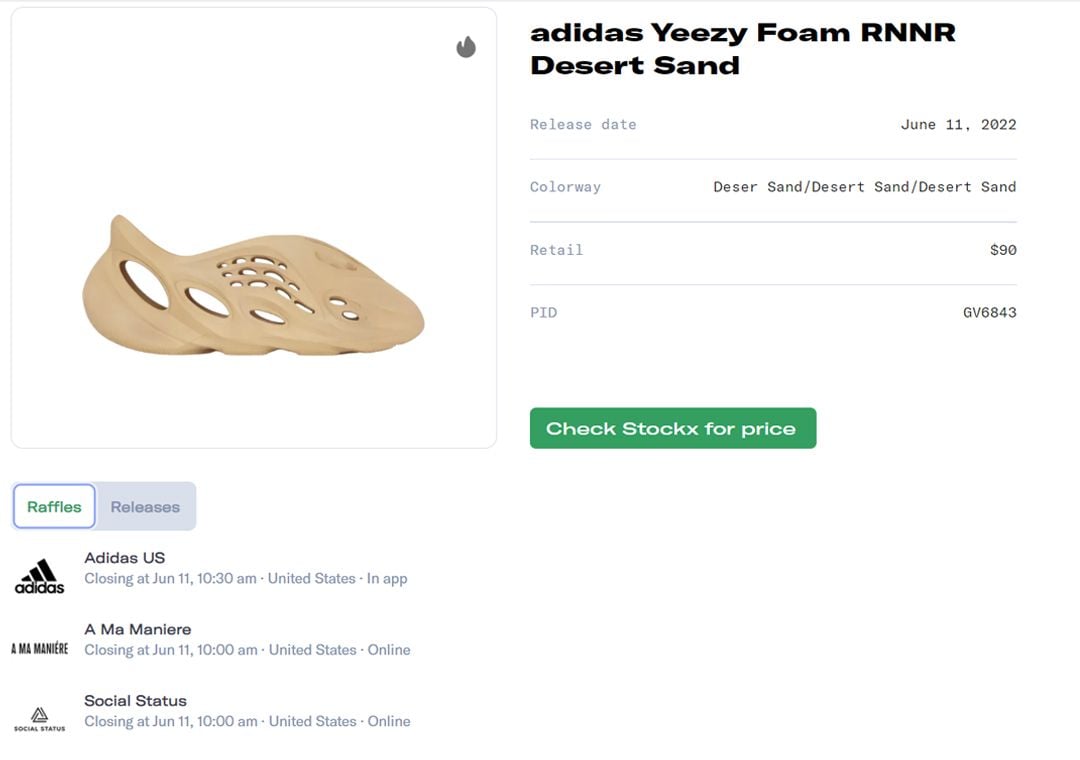Click A Ma Maniere closing time details
Image resolution: width=1080 pixels, height=760 pixels.
(x=247, y=649)
